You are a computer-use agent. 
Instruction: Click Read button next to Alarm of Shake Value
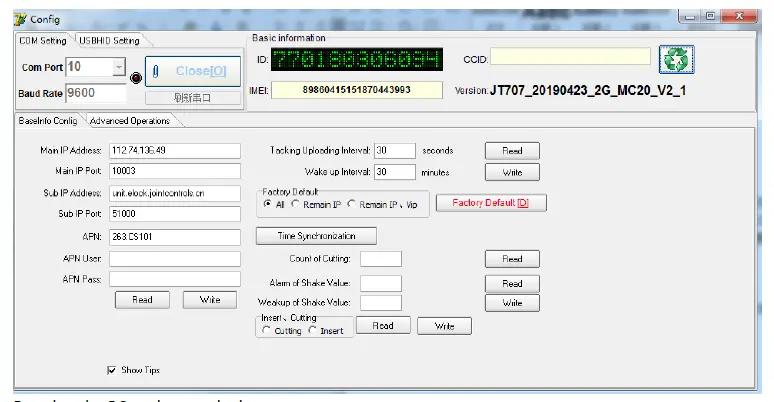click(x=512, y=283)
